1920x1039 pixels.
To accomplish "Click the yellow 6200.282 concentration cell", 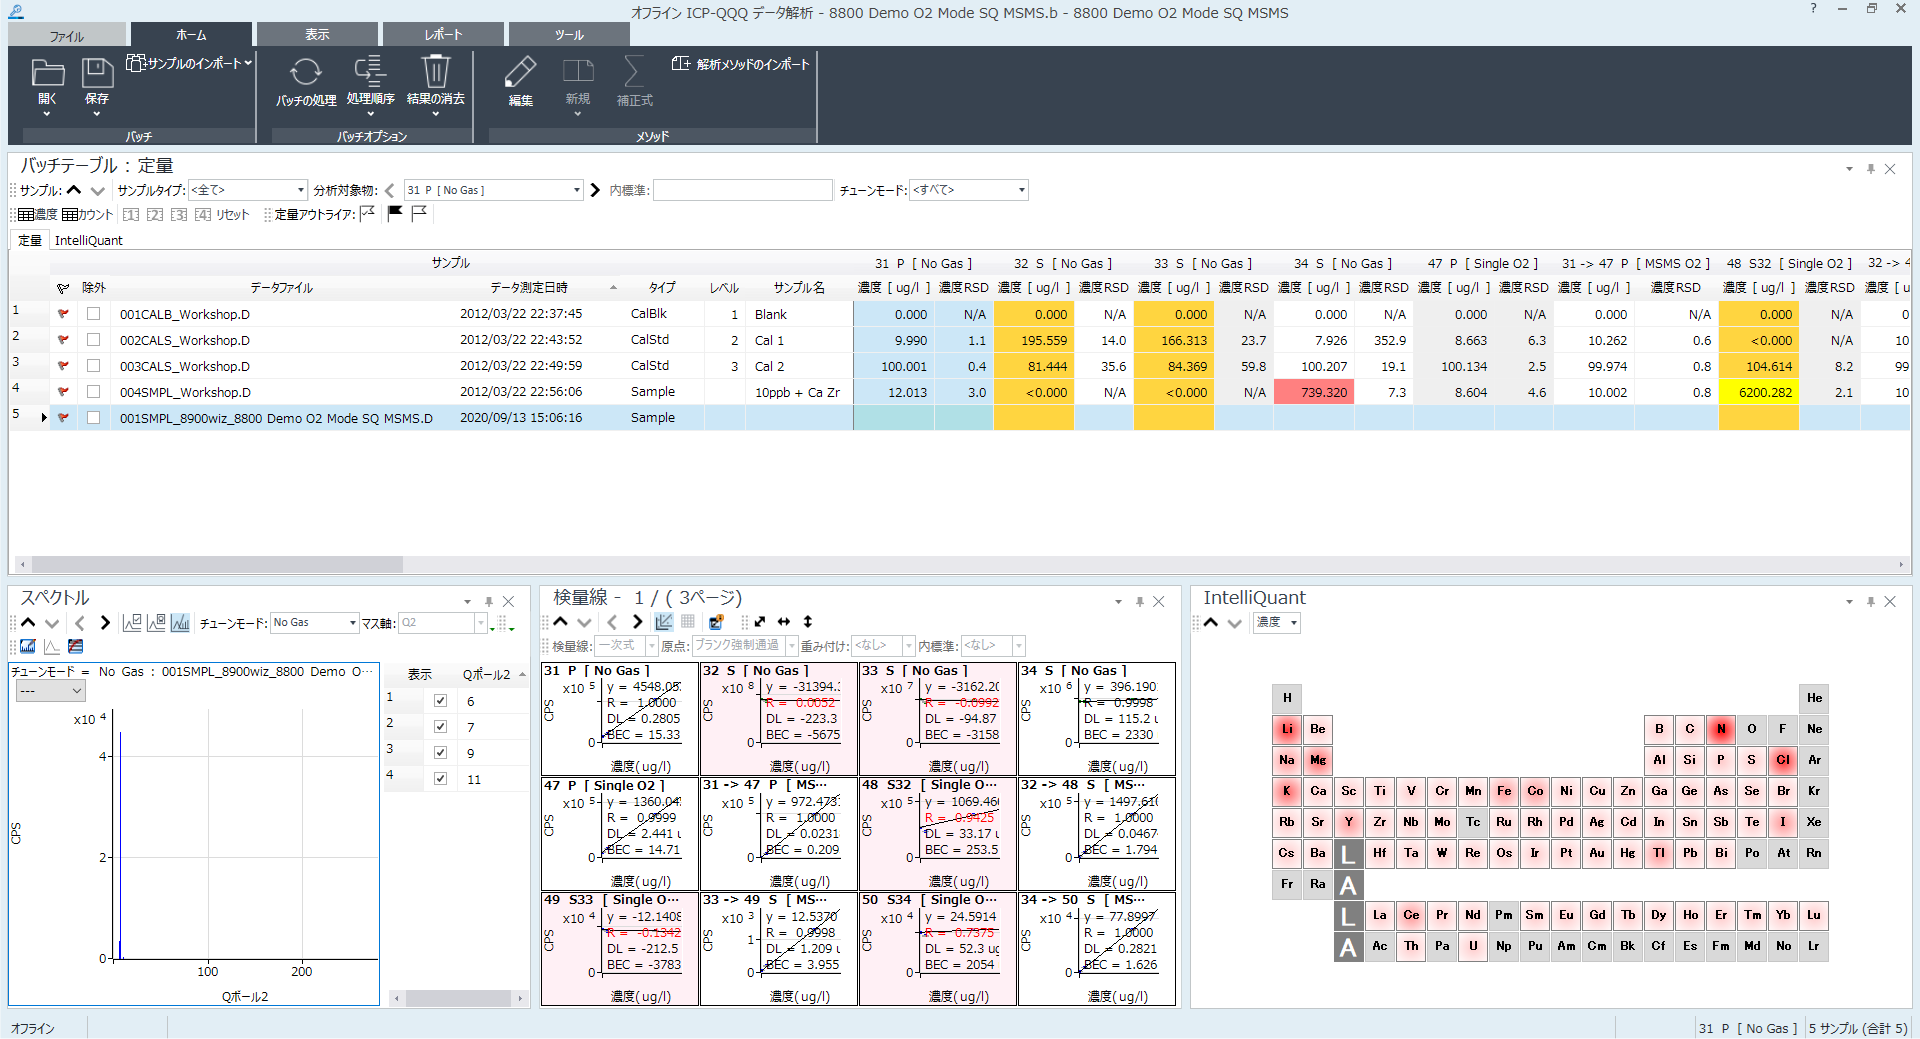I will tap(1758, 392).
